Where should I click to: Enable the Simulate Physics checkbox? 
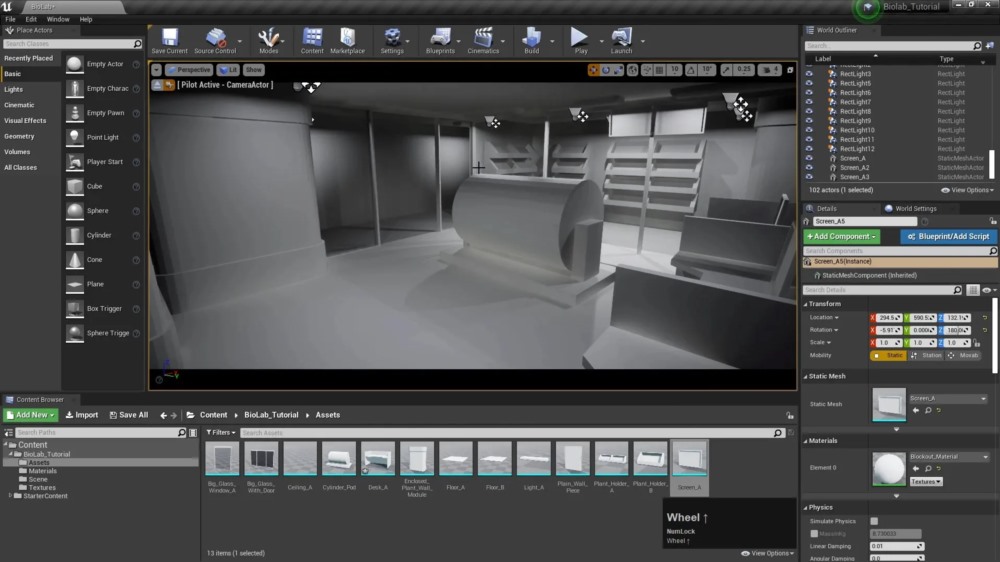(x=874, y=521)
